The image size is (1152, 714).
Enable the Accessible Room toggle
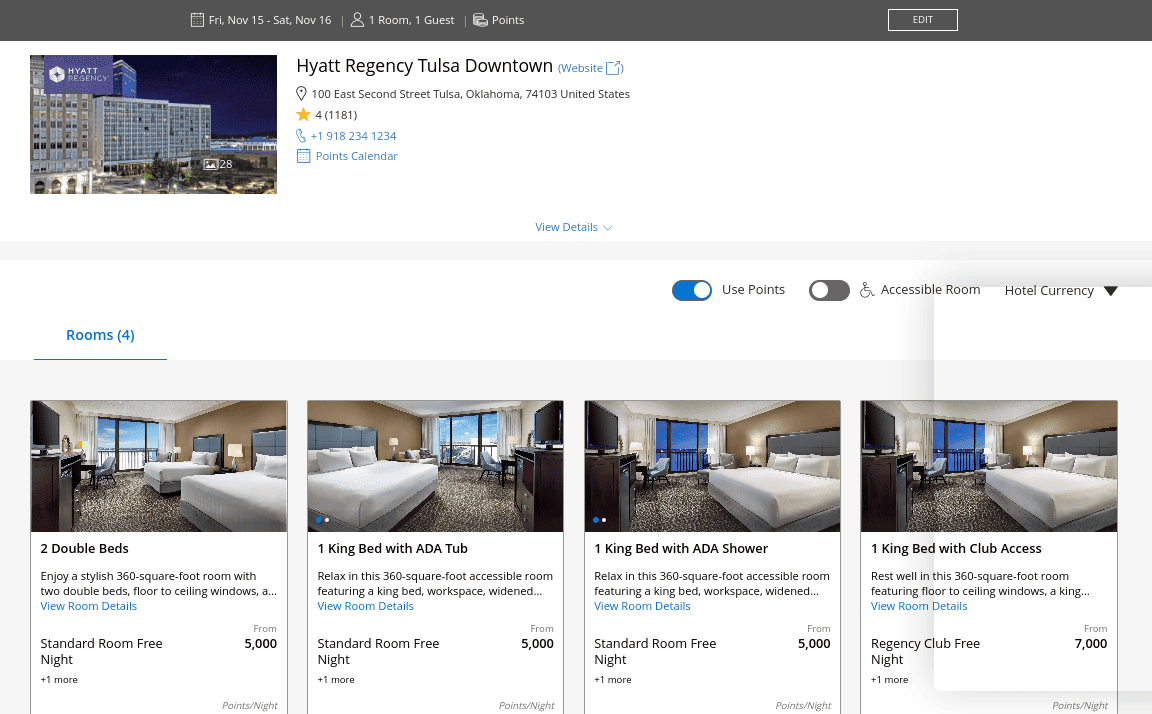[x=829, y=290]
